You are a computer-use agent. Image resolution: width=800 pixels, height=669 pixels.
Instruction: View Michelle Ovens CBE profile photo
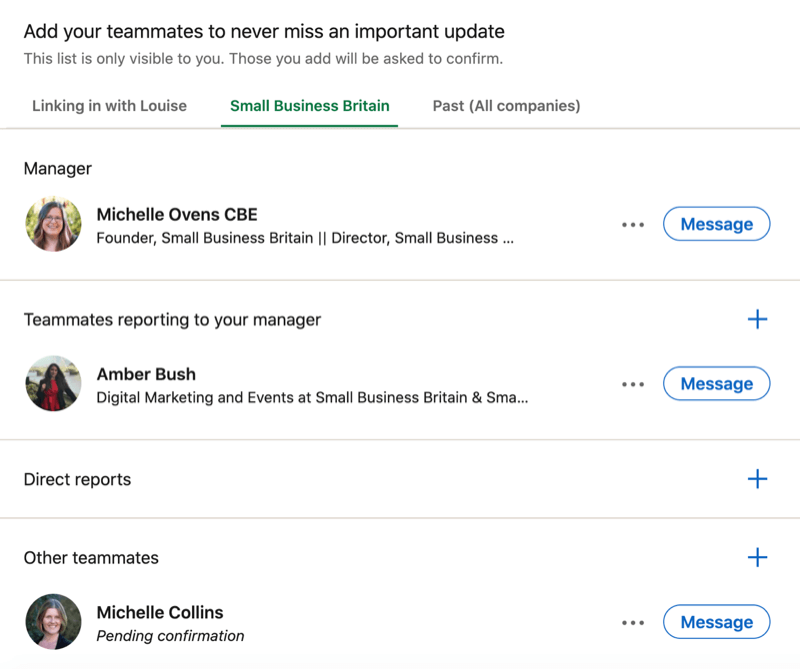[x=54, y=224]
